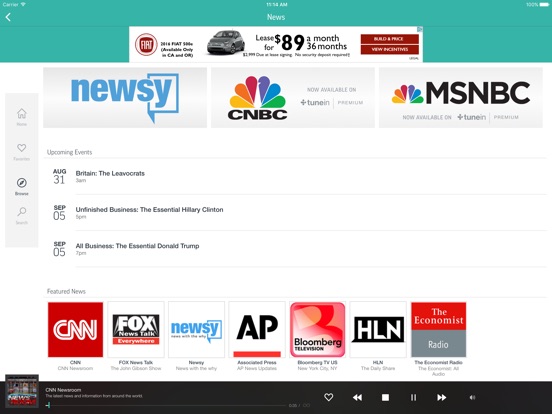552x414 pixels.
Task: Open the now-playing CNN Newsroom thumbnail
Action: pos(22,391)
